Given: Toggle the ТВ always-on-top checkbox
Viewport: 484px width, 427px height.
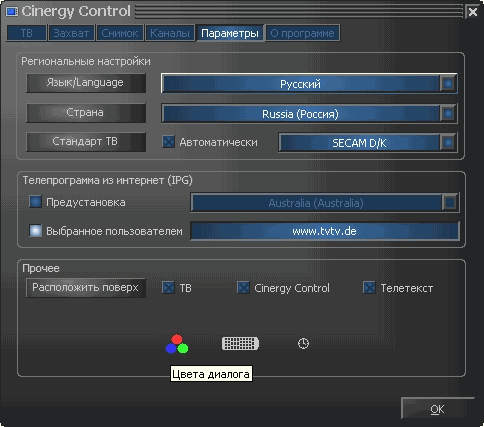Looking at the screenshot, I should [168, 287].
